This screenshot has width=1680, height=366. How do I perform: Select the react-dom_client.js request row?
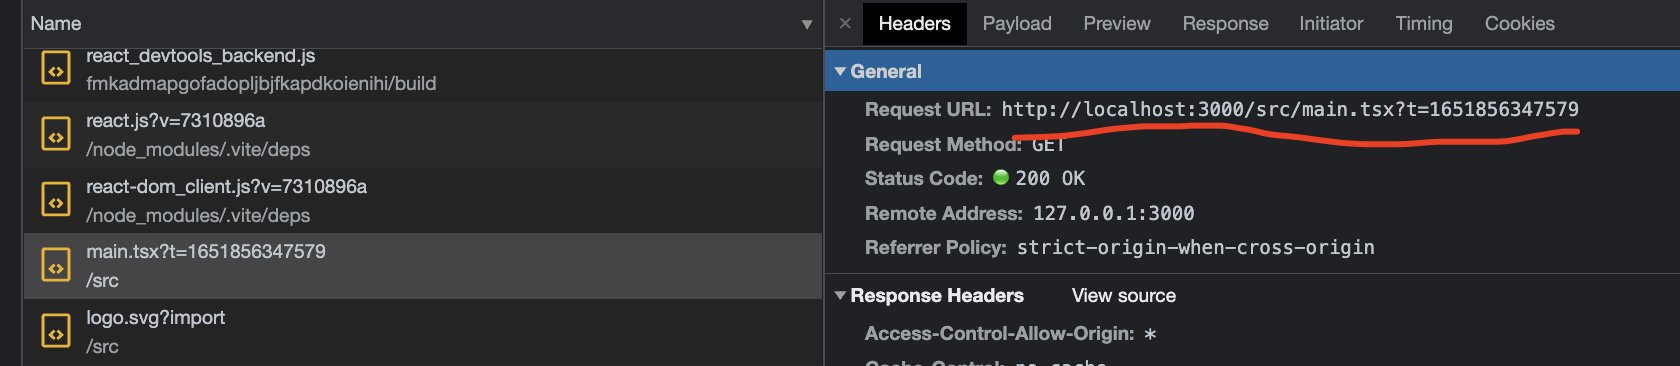tap(422, 200)
